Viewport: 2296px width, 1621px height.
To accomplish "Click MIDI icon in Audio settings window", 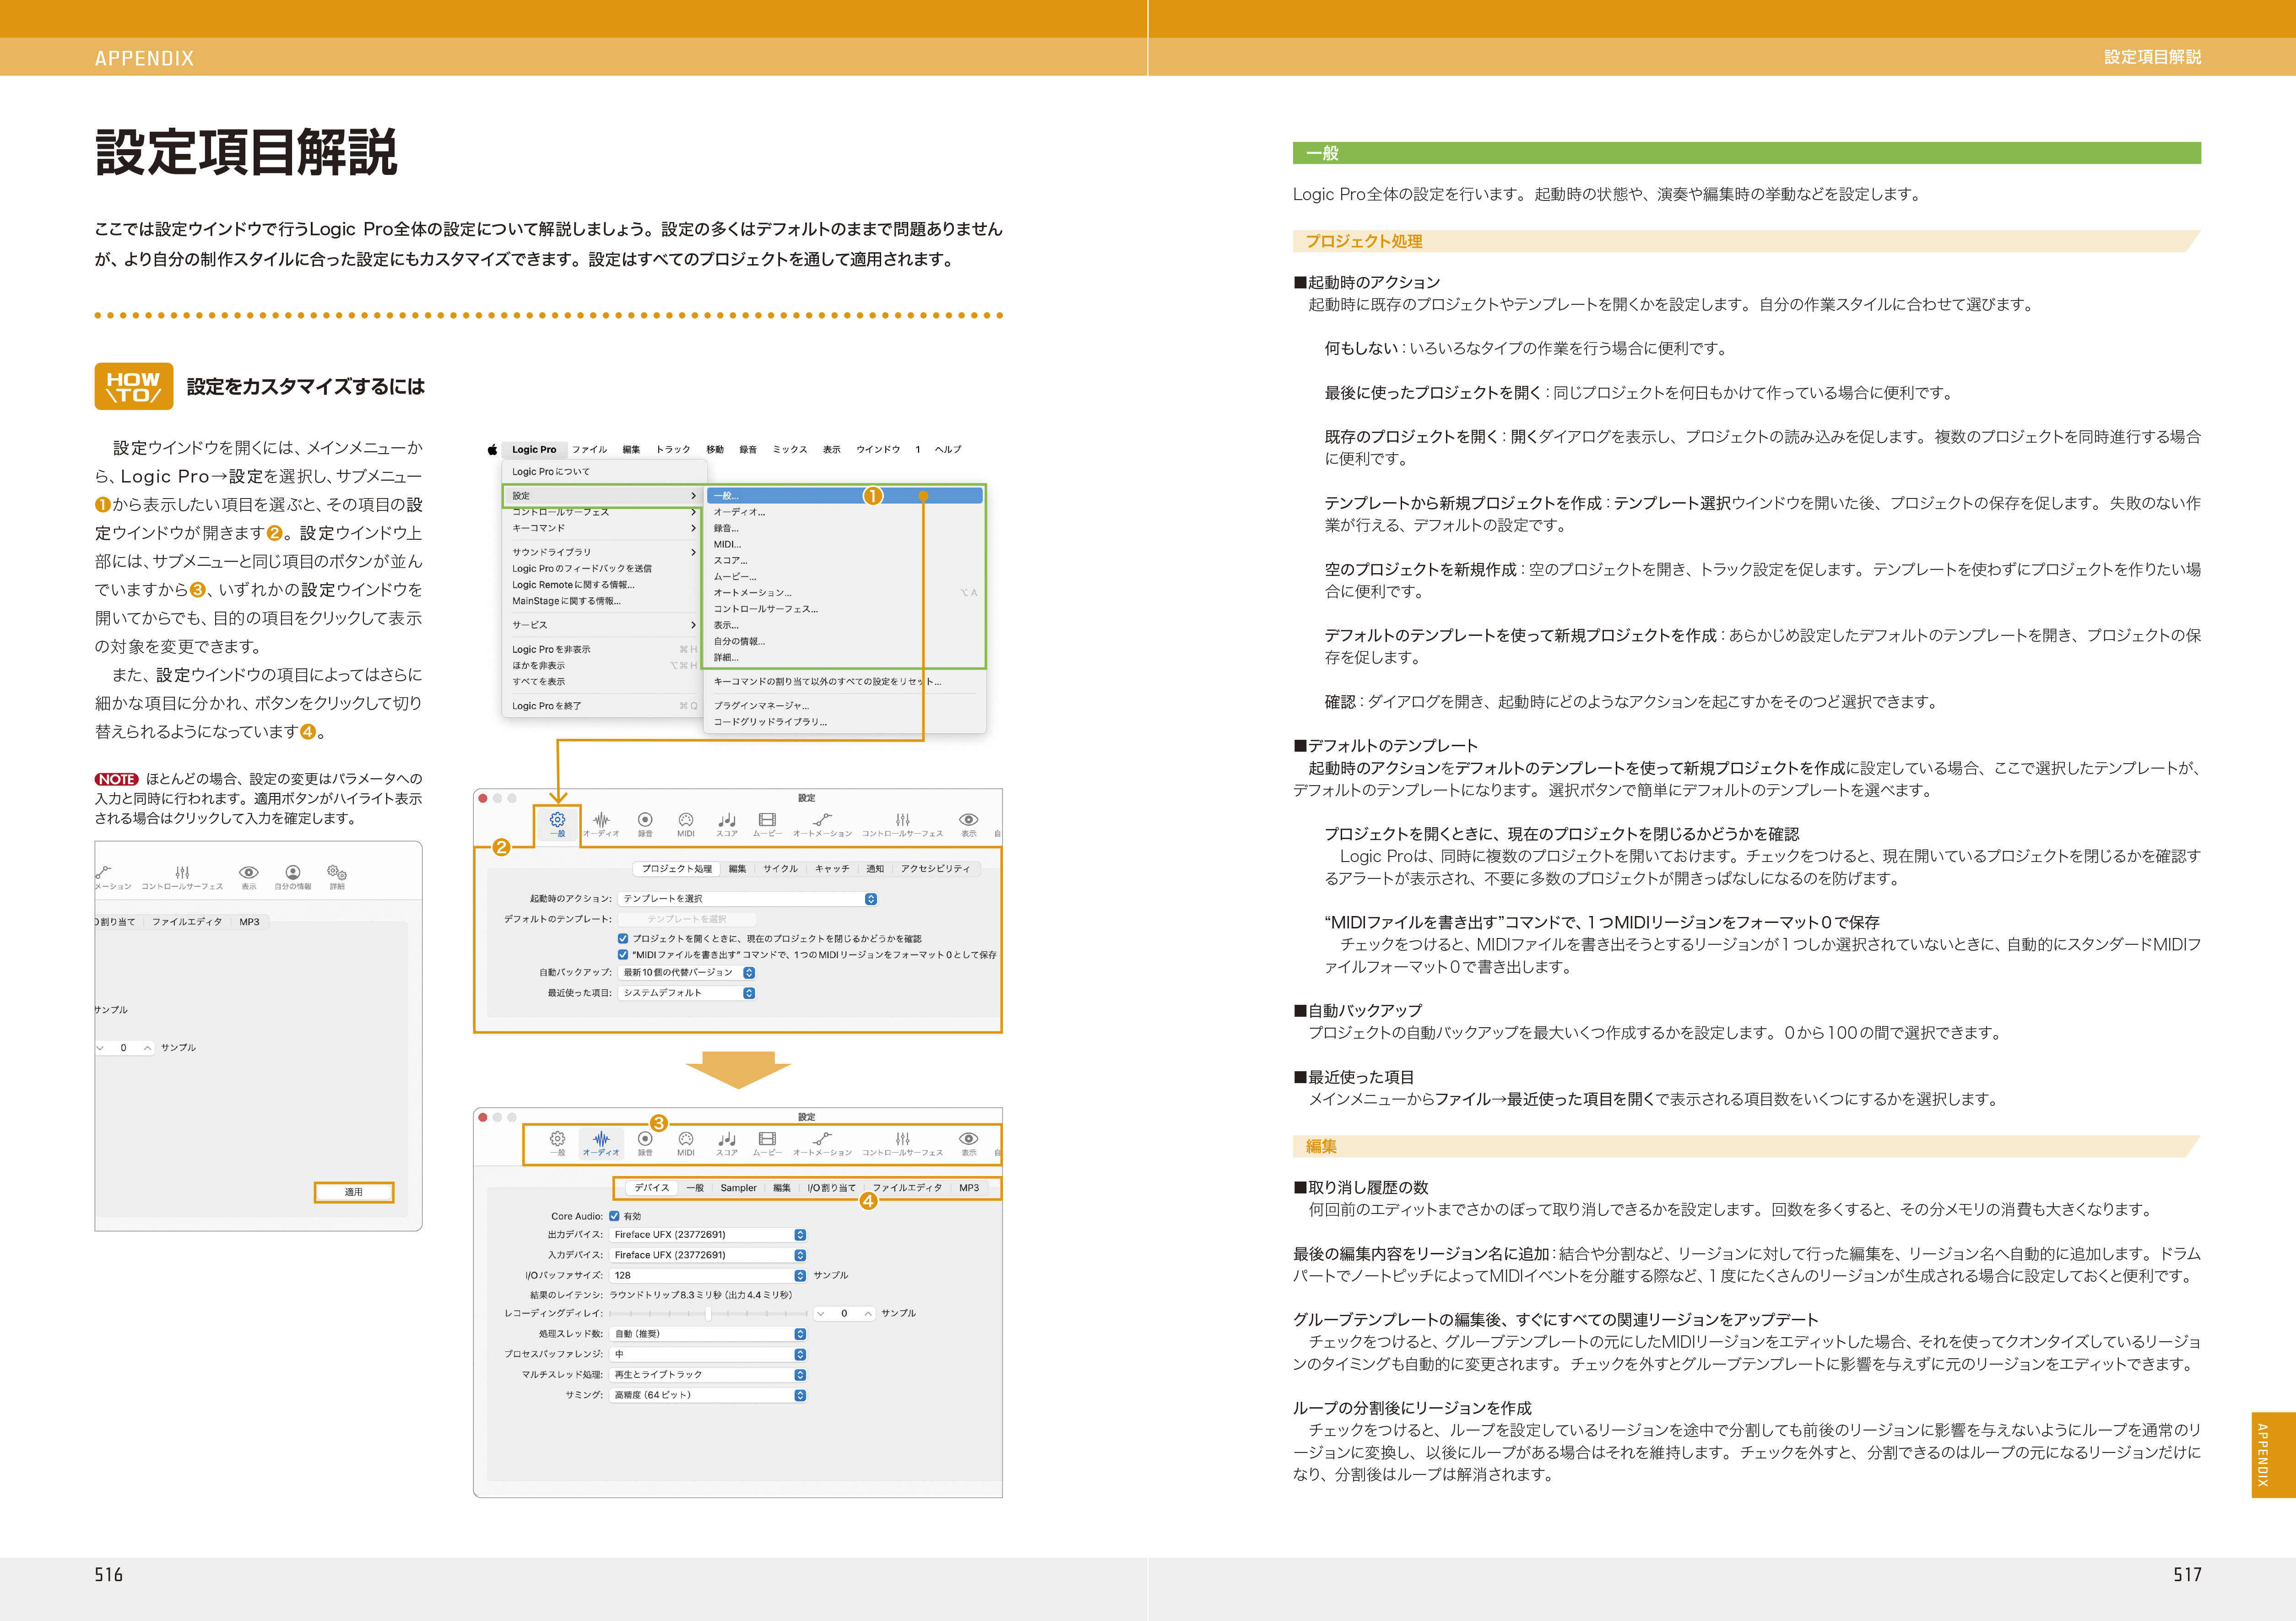I will pyautogui.click(x=686, y=1140).
